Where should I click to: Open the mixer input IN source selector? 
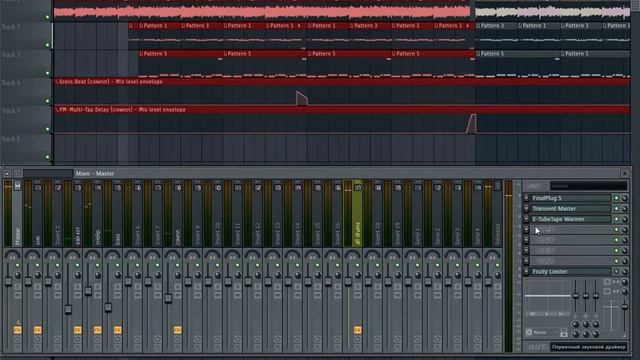click(x=589, y=186)
